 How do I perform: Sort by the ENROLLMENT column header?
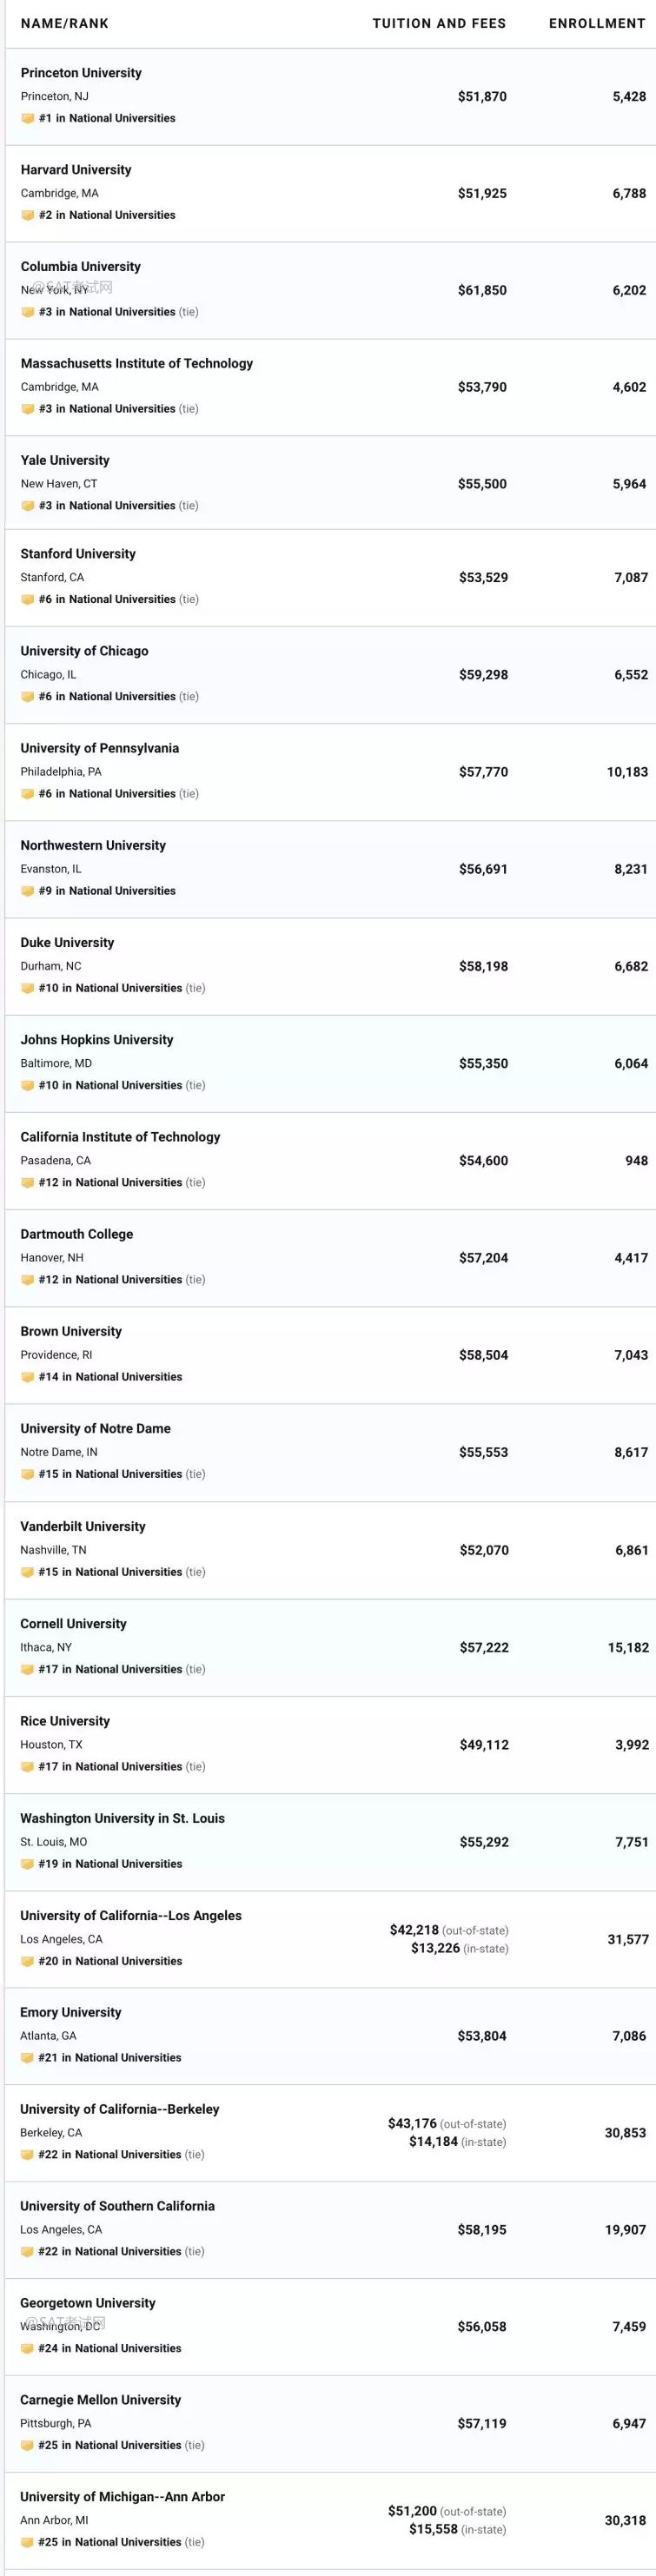pyautogui.click(x=597, y=23)
